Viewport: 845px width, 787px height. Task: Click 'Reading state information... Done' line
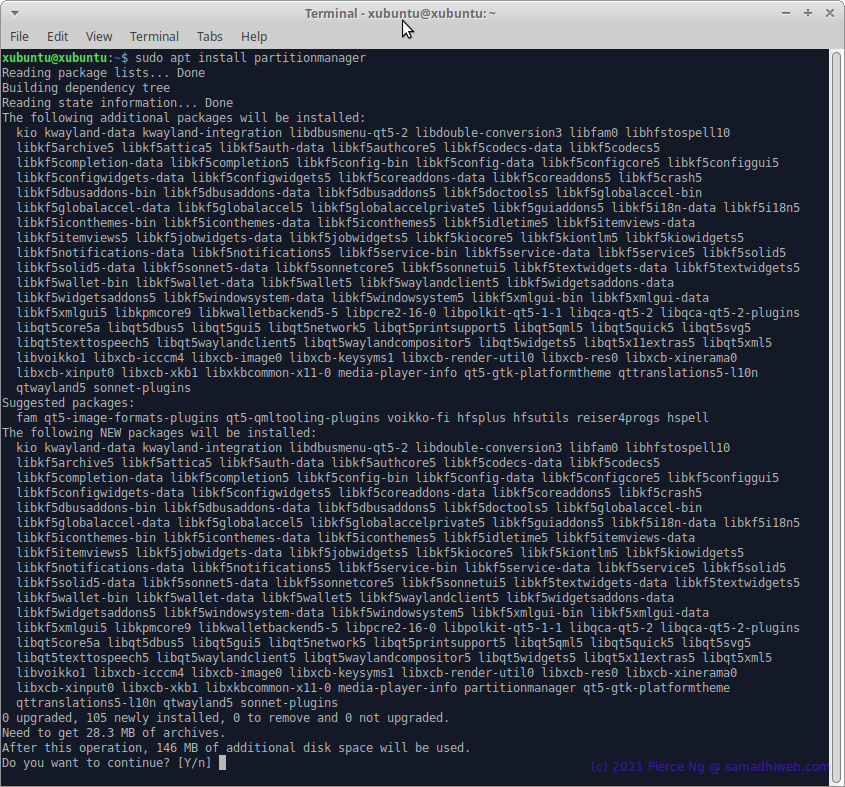click(117, 103)
